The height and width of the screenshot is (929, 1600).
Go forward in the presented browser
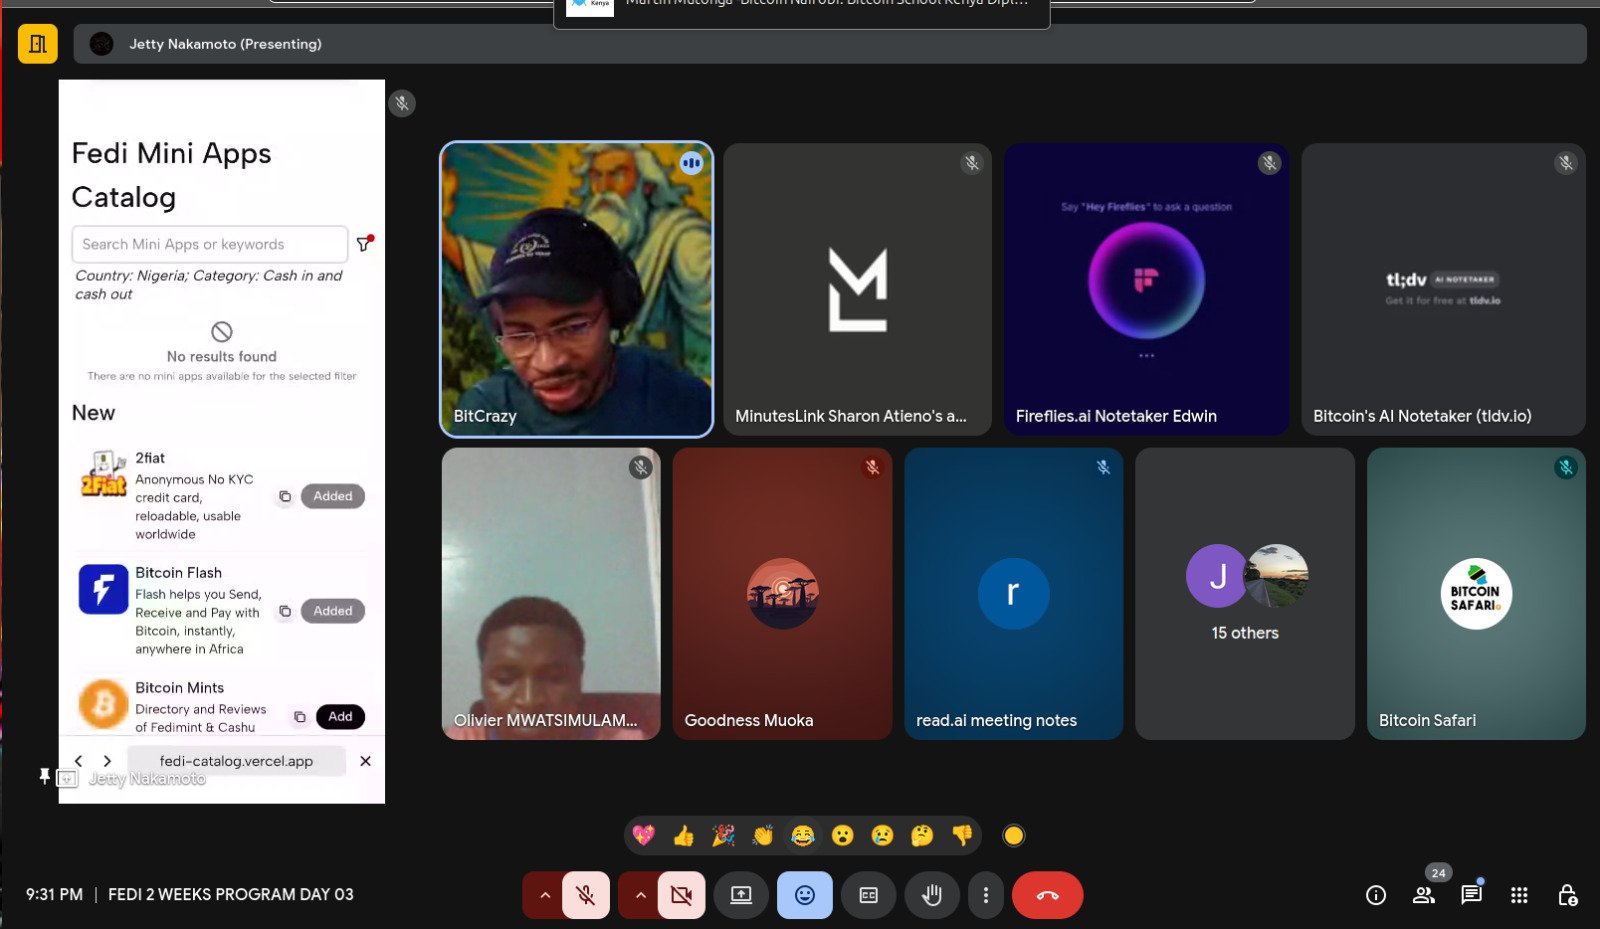107,761
